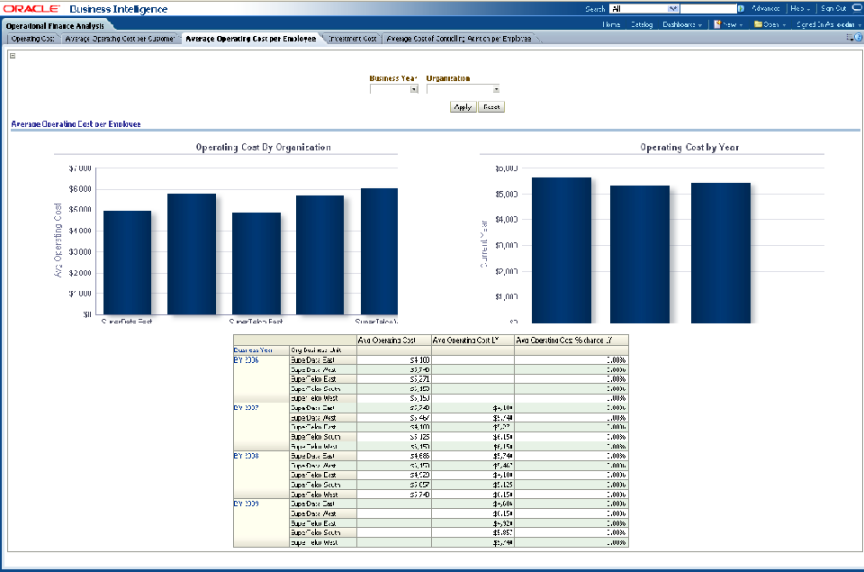Open the Organization dropdown
Screen dimensions: 864x572
coord(463,89)
